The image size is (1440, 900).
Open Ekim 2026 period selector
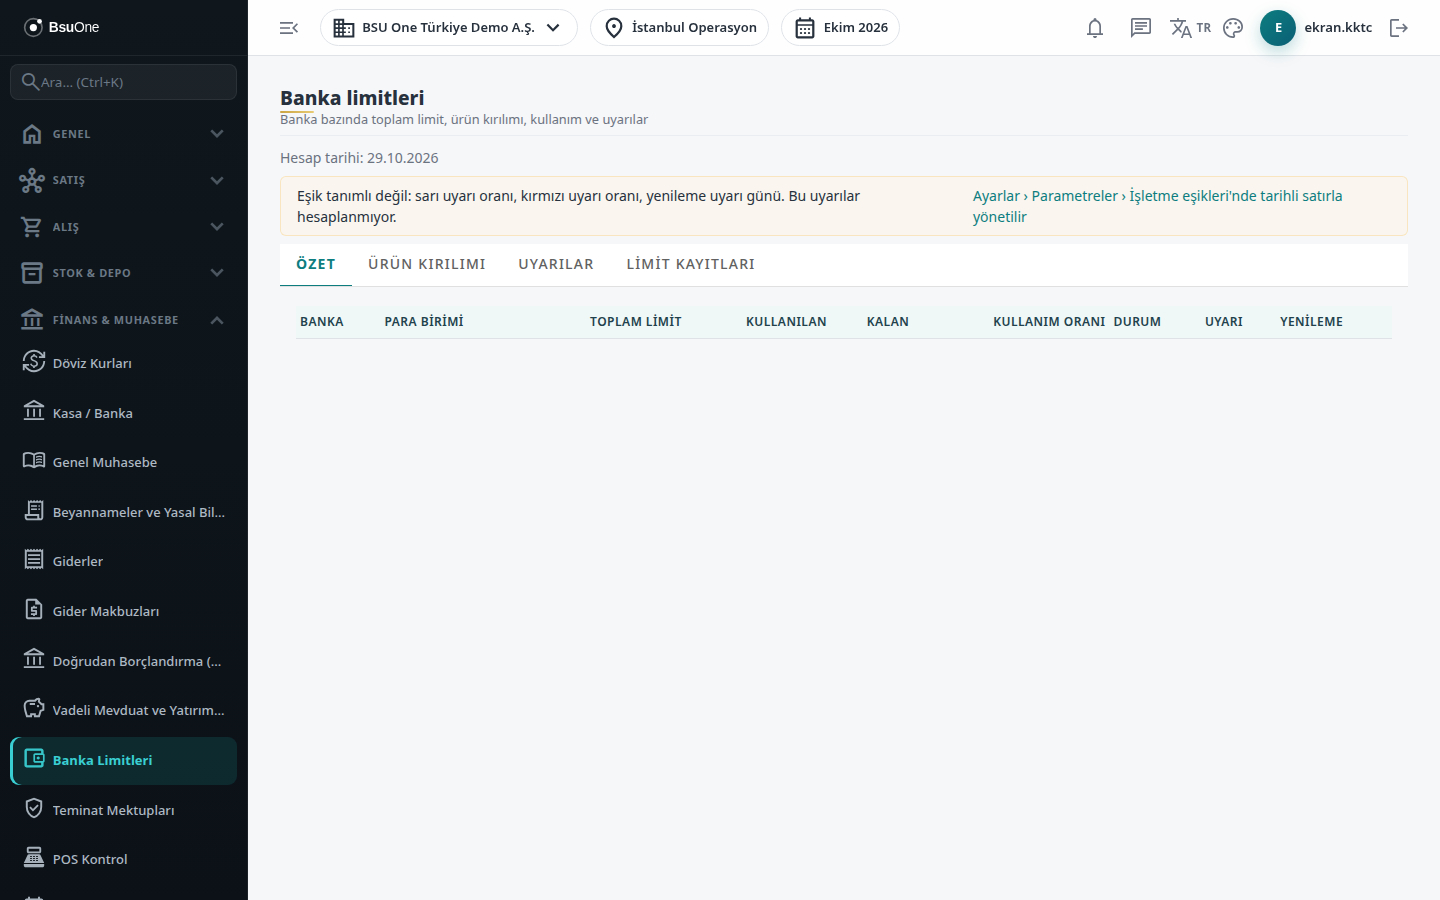841,28
